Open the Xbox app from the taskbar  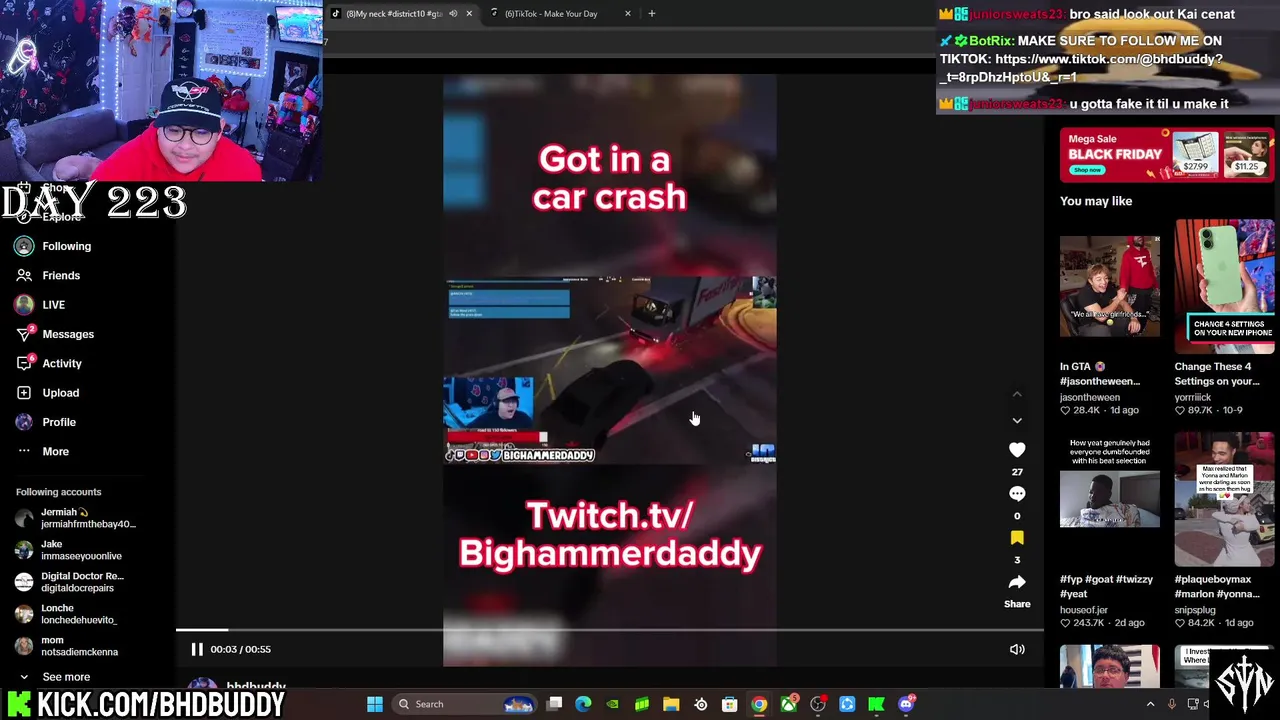click(789, 704)
